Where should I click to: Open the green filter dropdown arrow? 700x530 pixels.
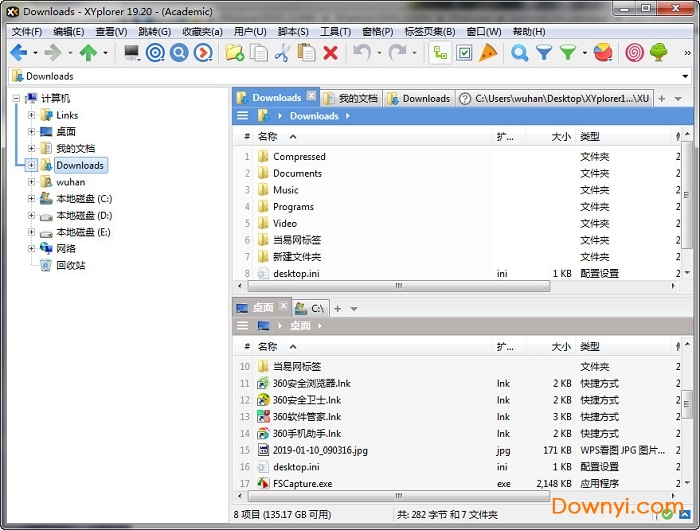click(585, 53)
